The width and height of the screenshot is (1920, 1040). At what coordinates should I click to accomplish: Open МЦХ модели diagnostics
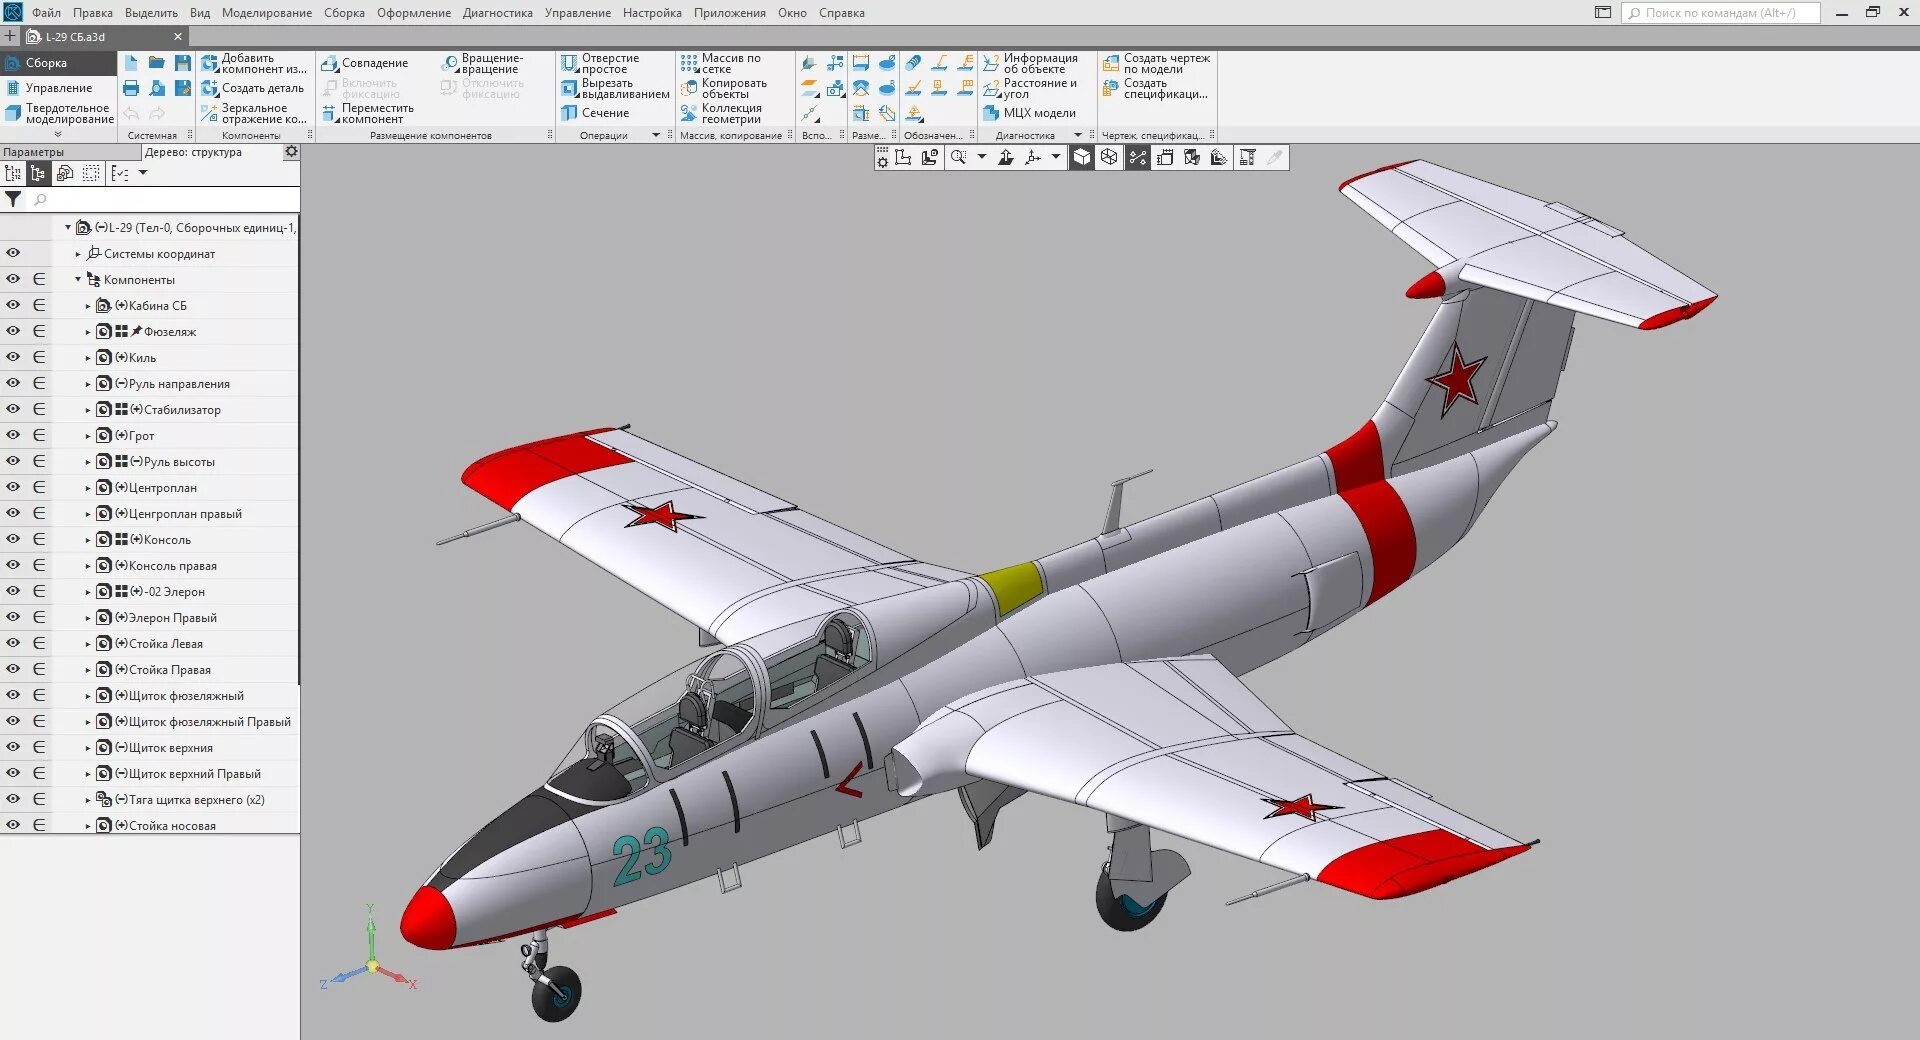click(x=1029, y=113)
